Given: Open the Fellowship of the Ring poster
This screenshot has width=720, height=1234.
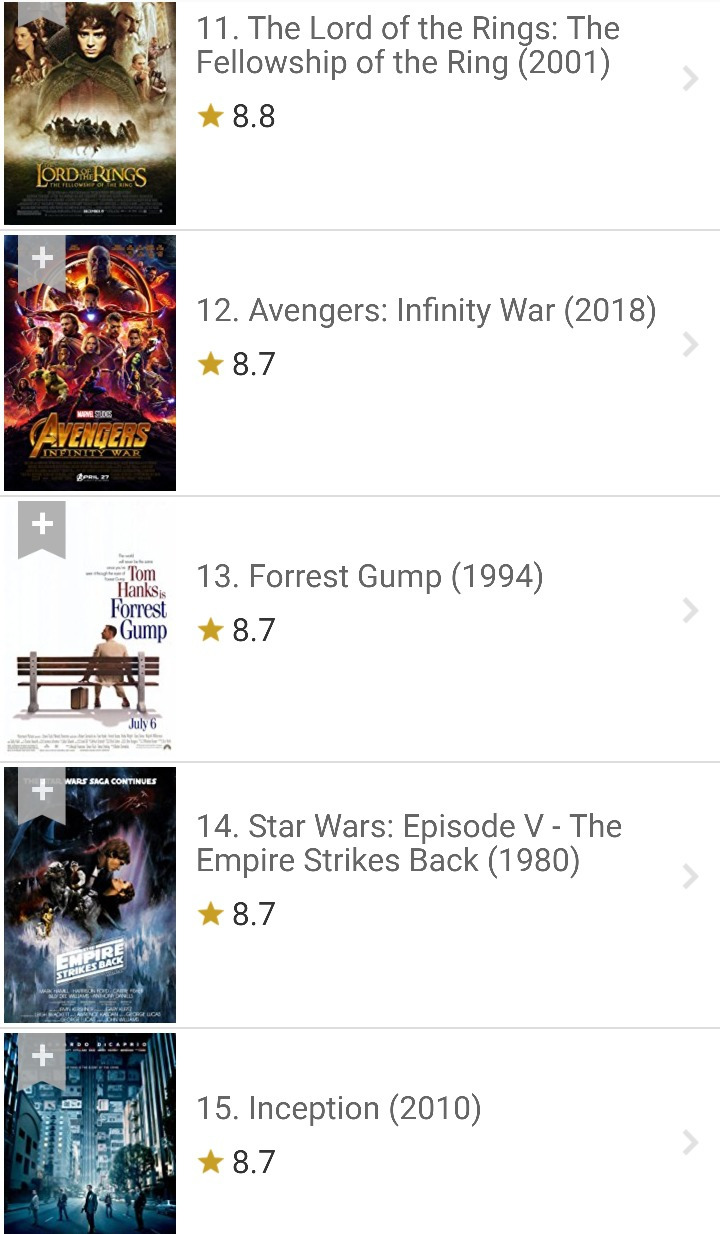Looking at the screenshot, I should (x=90, y=113).
